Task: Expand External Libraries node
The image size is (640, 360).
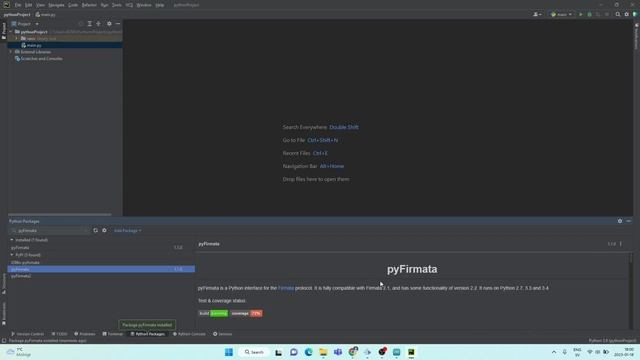Action: 11,52
